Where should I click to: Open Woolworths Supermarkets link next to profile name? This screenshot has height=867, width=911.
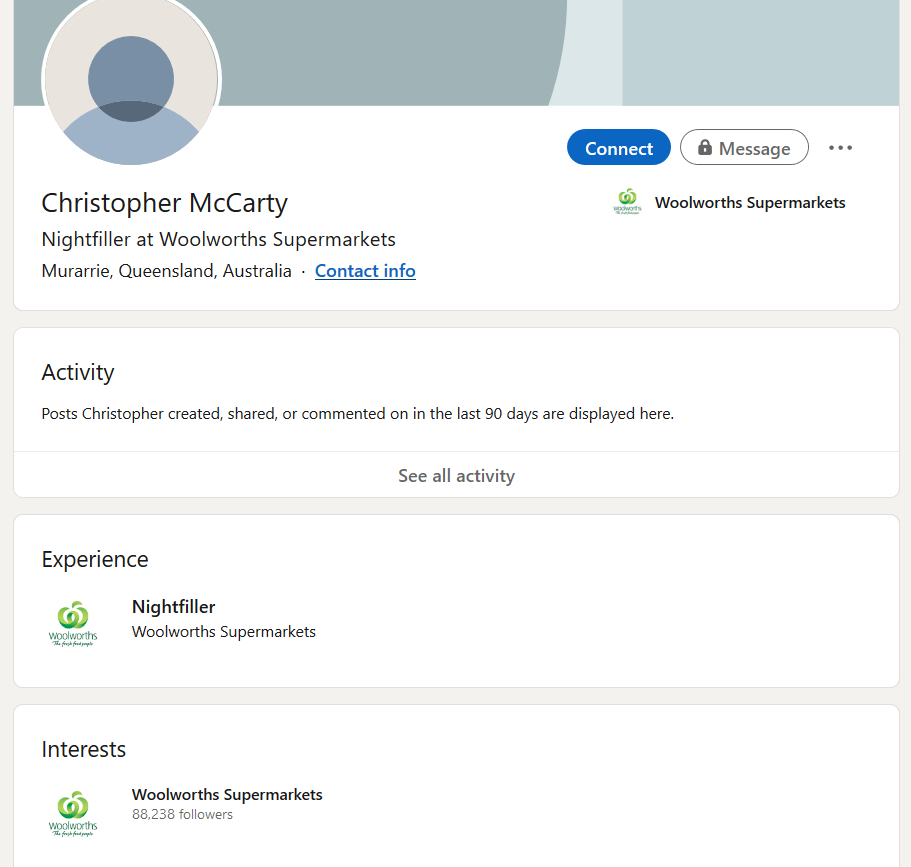750,202
